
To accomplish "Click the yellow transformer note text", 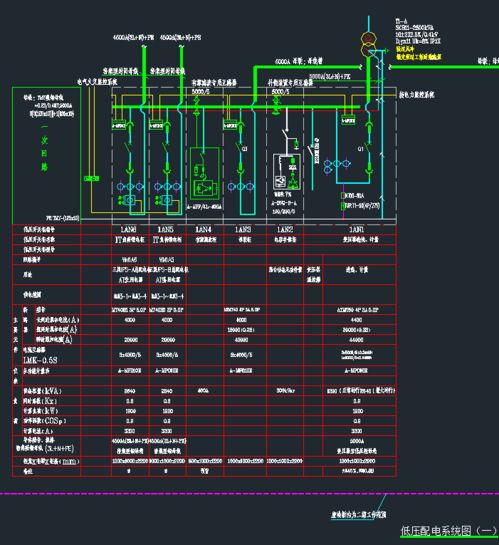I will pyautogui.click(x=418, y=53).
